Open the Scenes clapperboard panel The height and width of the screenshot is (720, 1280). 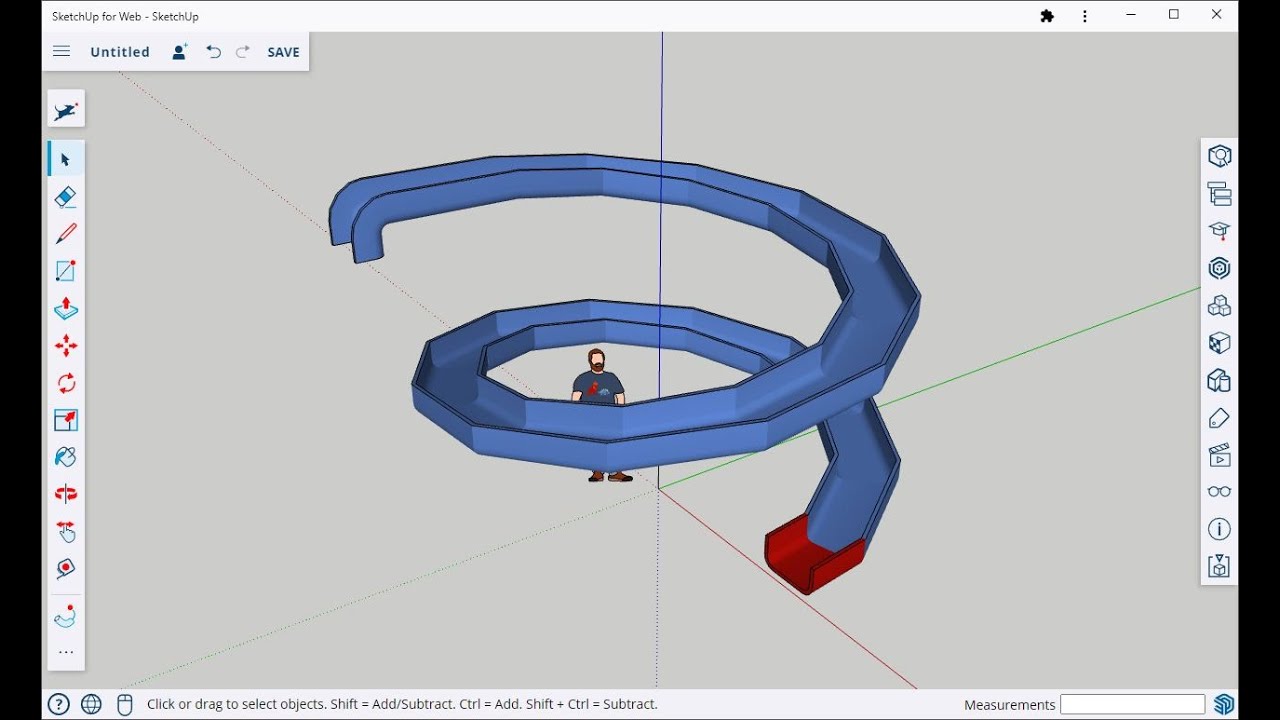[x=1219, y=455]
